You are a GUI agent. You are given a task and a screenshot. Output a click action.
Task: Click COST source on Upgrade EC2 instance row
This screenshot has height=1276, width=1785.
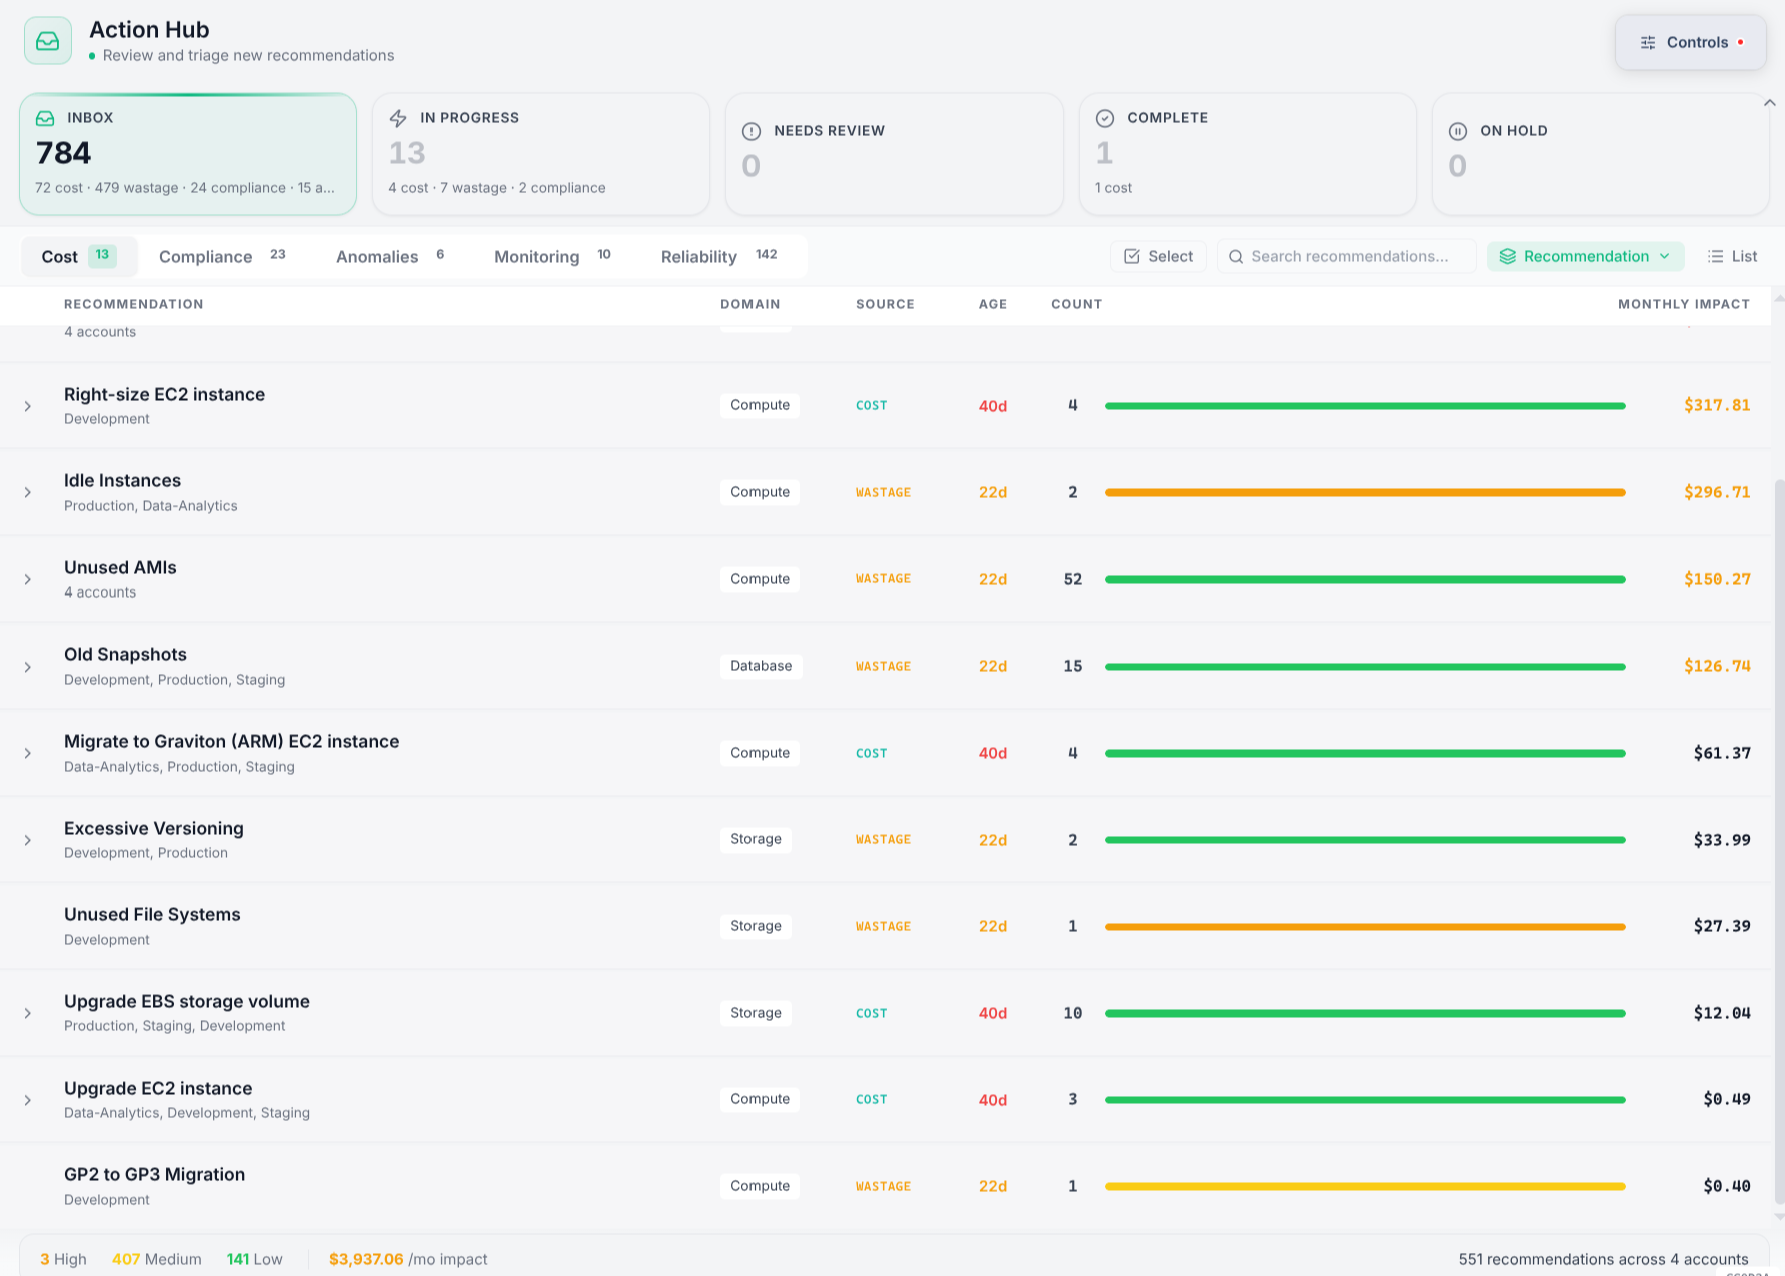click(x=871, y=1099)
